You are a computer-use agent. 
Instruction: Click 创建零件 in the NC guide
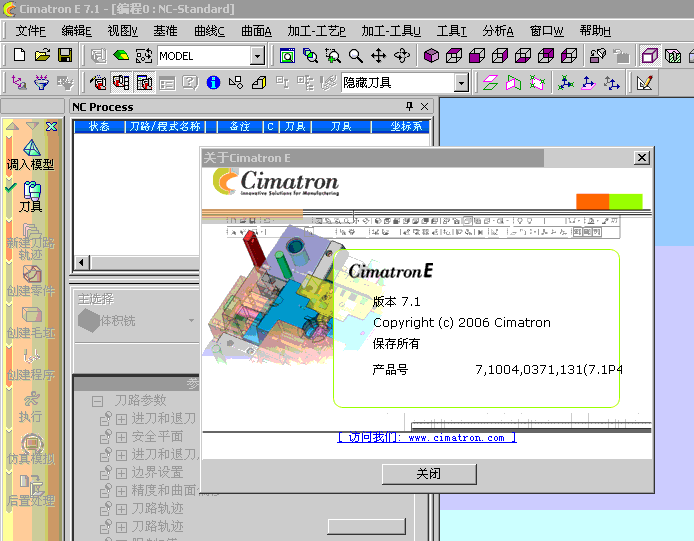coord(31,281)
